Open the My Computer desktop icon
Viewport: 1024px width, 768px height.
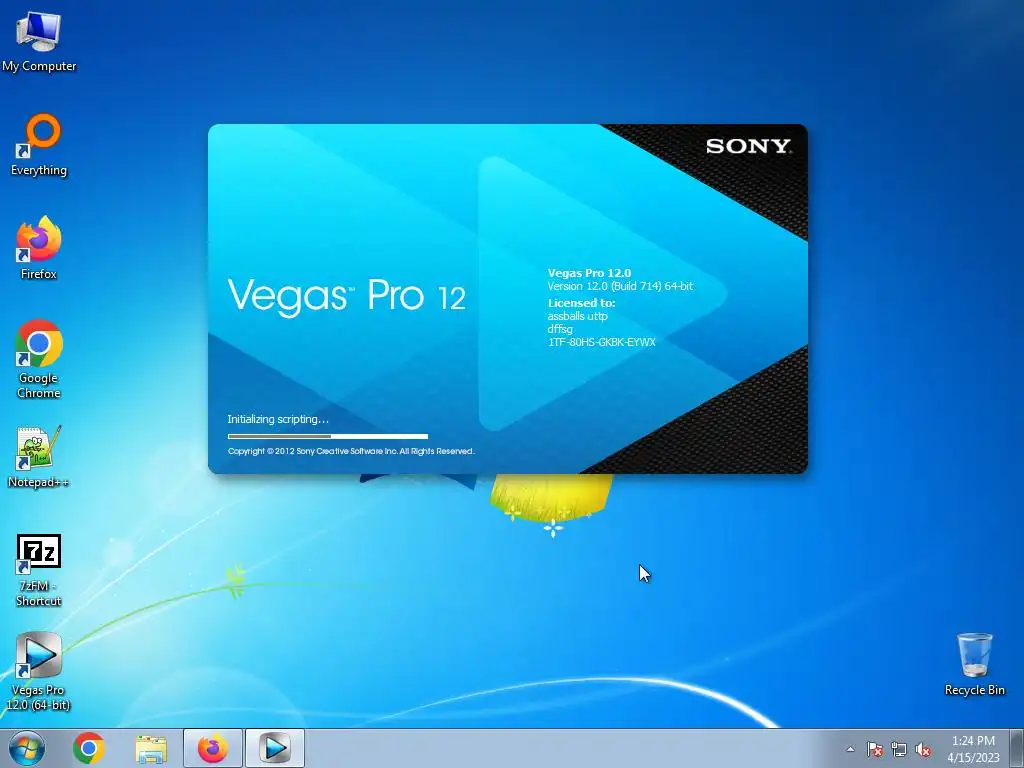pos(39,42)
